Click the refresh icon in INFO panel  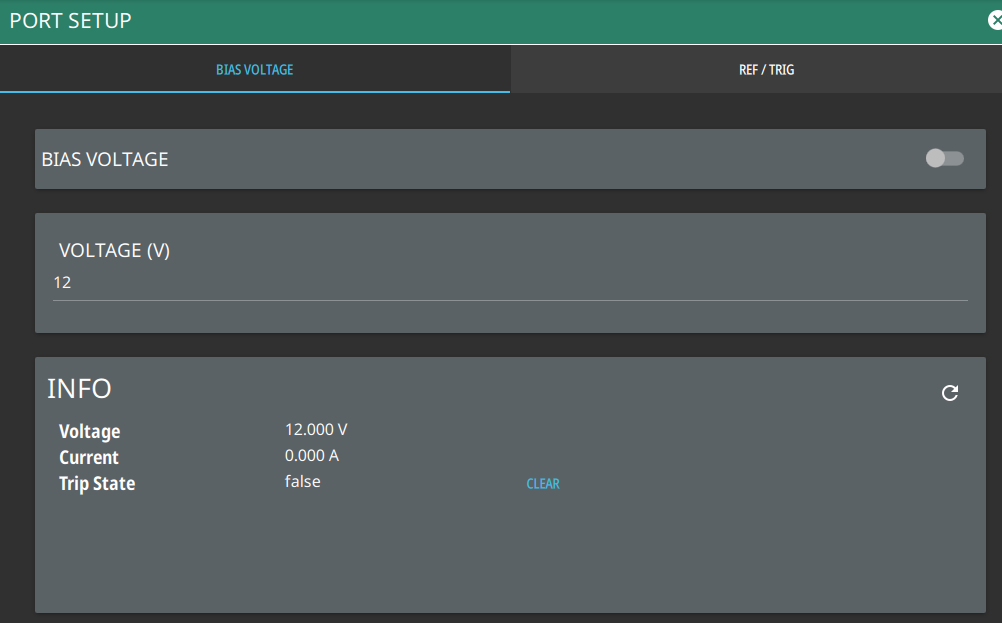click(950, 393)
